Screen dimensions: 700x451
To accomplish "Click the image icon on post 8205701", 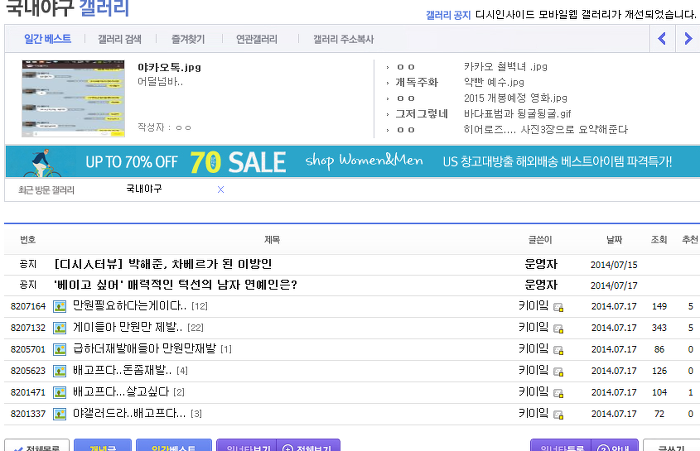I will (59, 349).
